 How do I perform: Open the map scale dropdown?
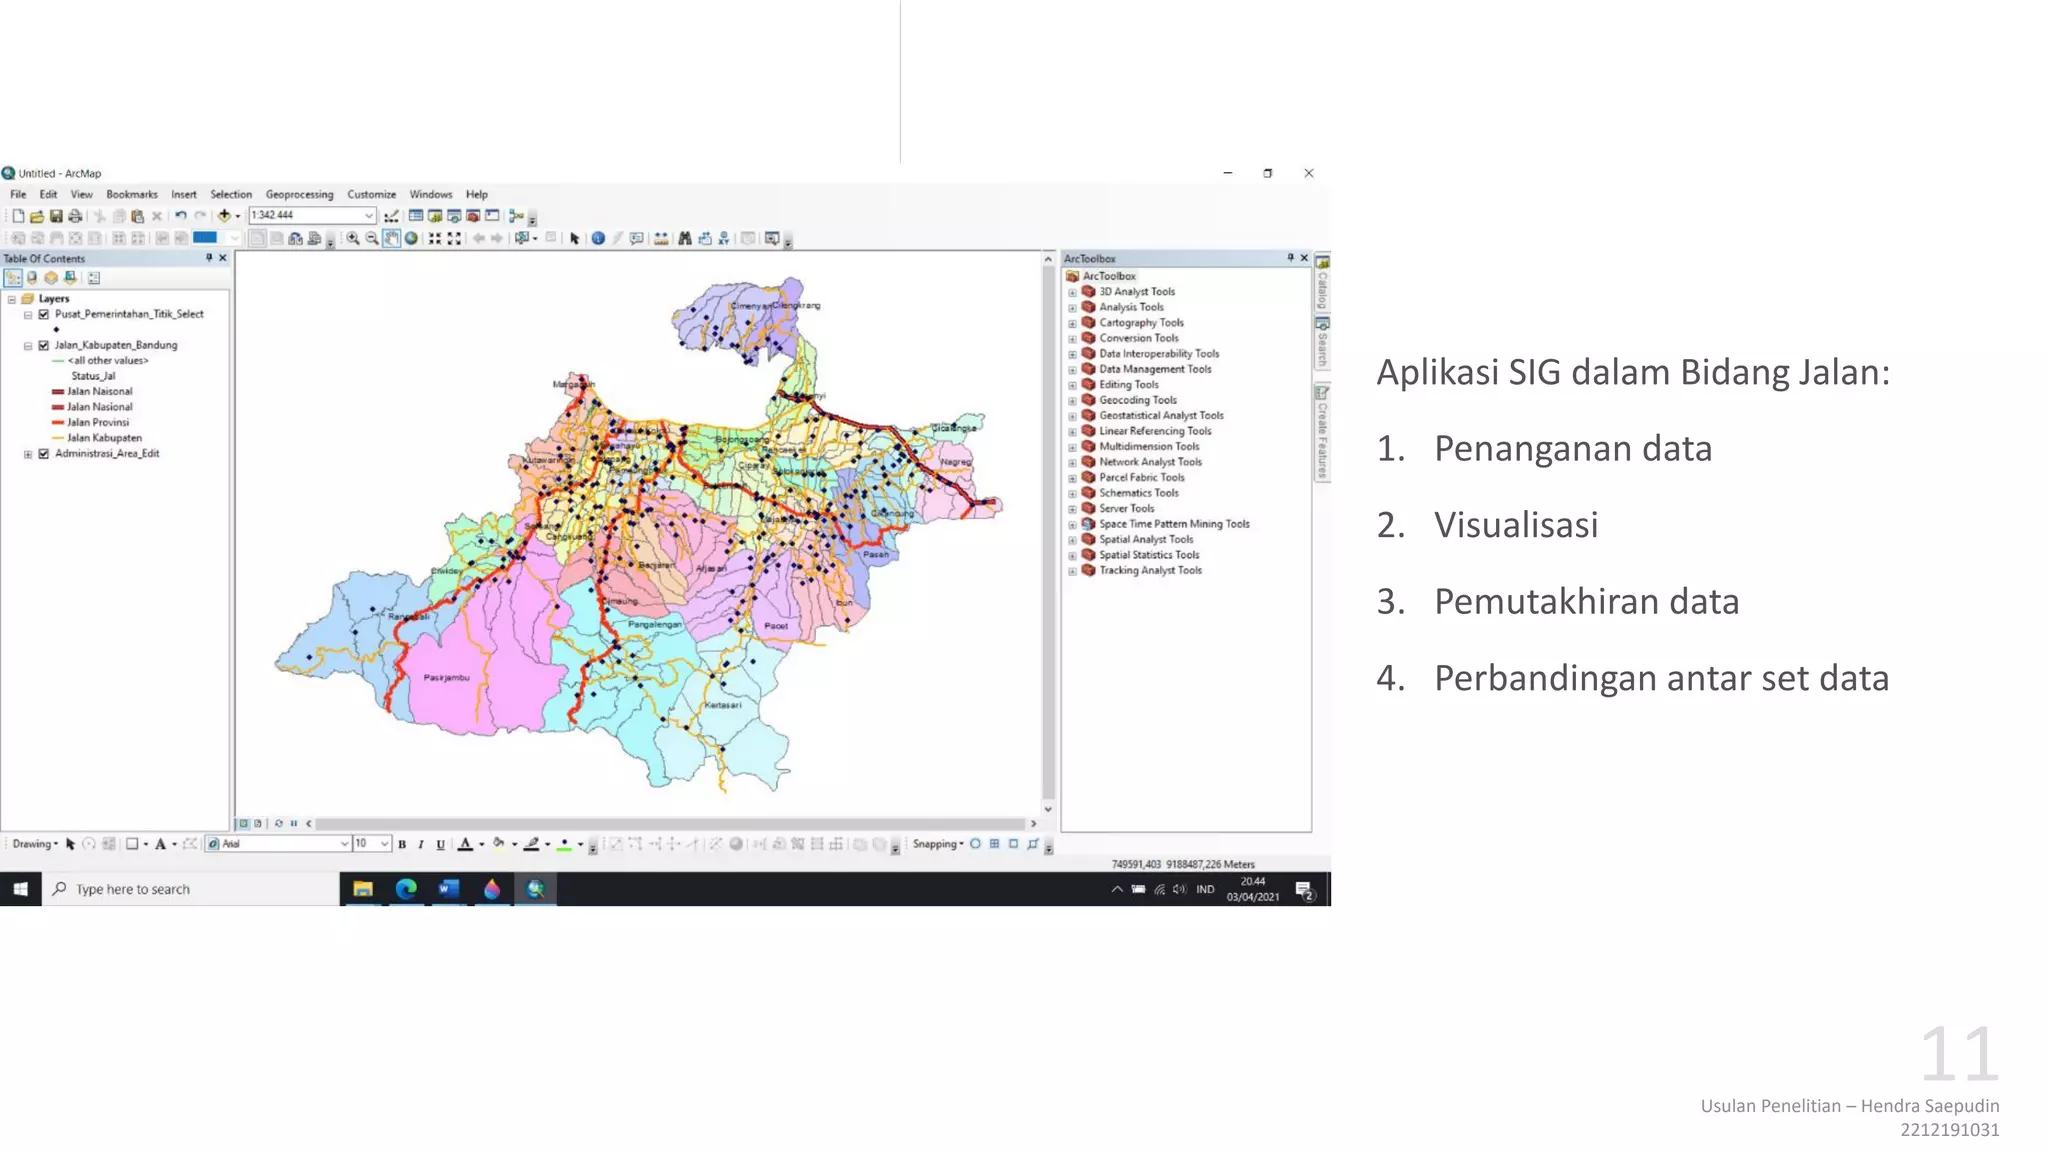click(369, 216)
